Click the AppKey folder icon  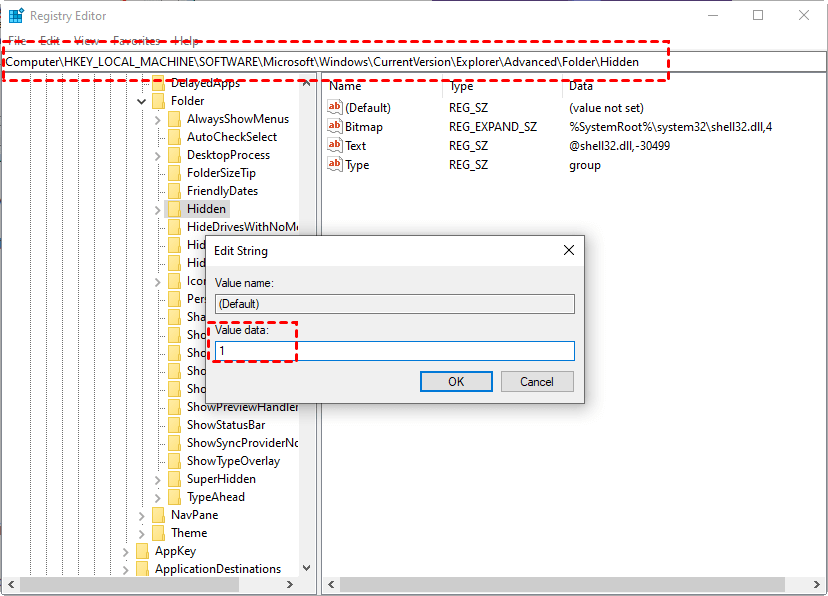(x=143, y=551)
